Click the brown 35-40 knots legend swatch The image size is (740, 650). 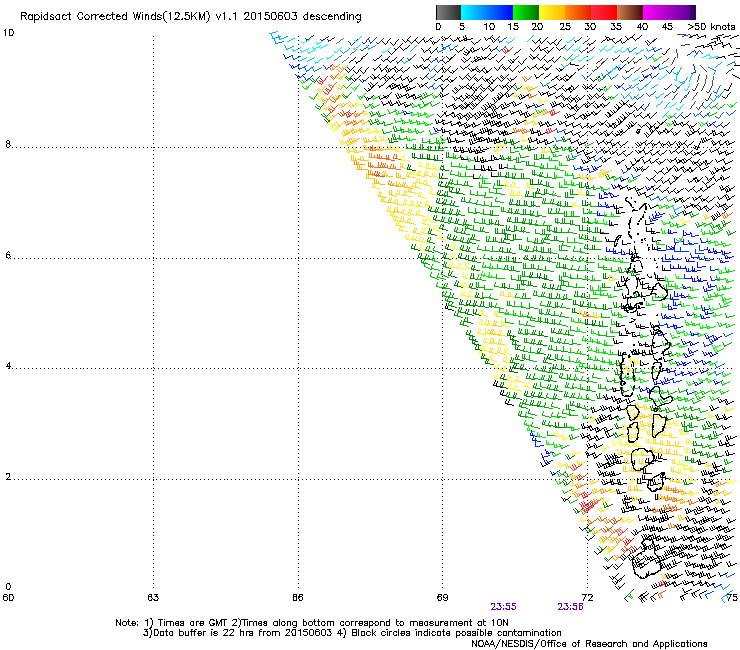coord(630,12)
